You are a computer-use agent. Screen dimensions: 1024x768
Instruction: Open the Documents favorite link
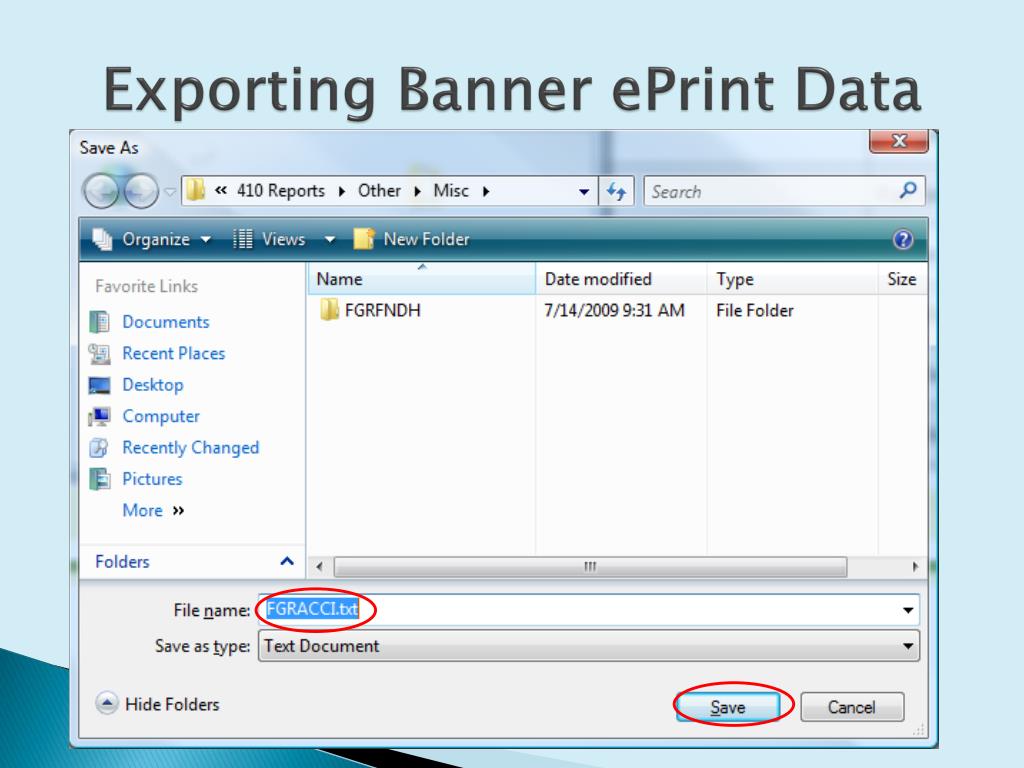[x=166, y=322]
